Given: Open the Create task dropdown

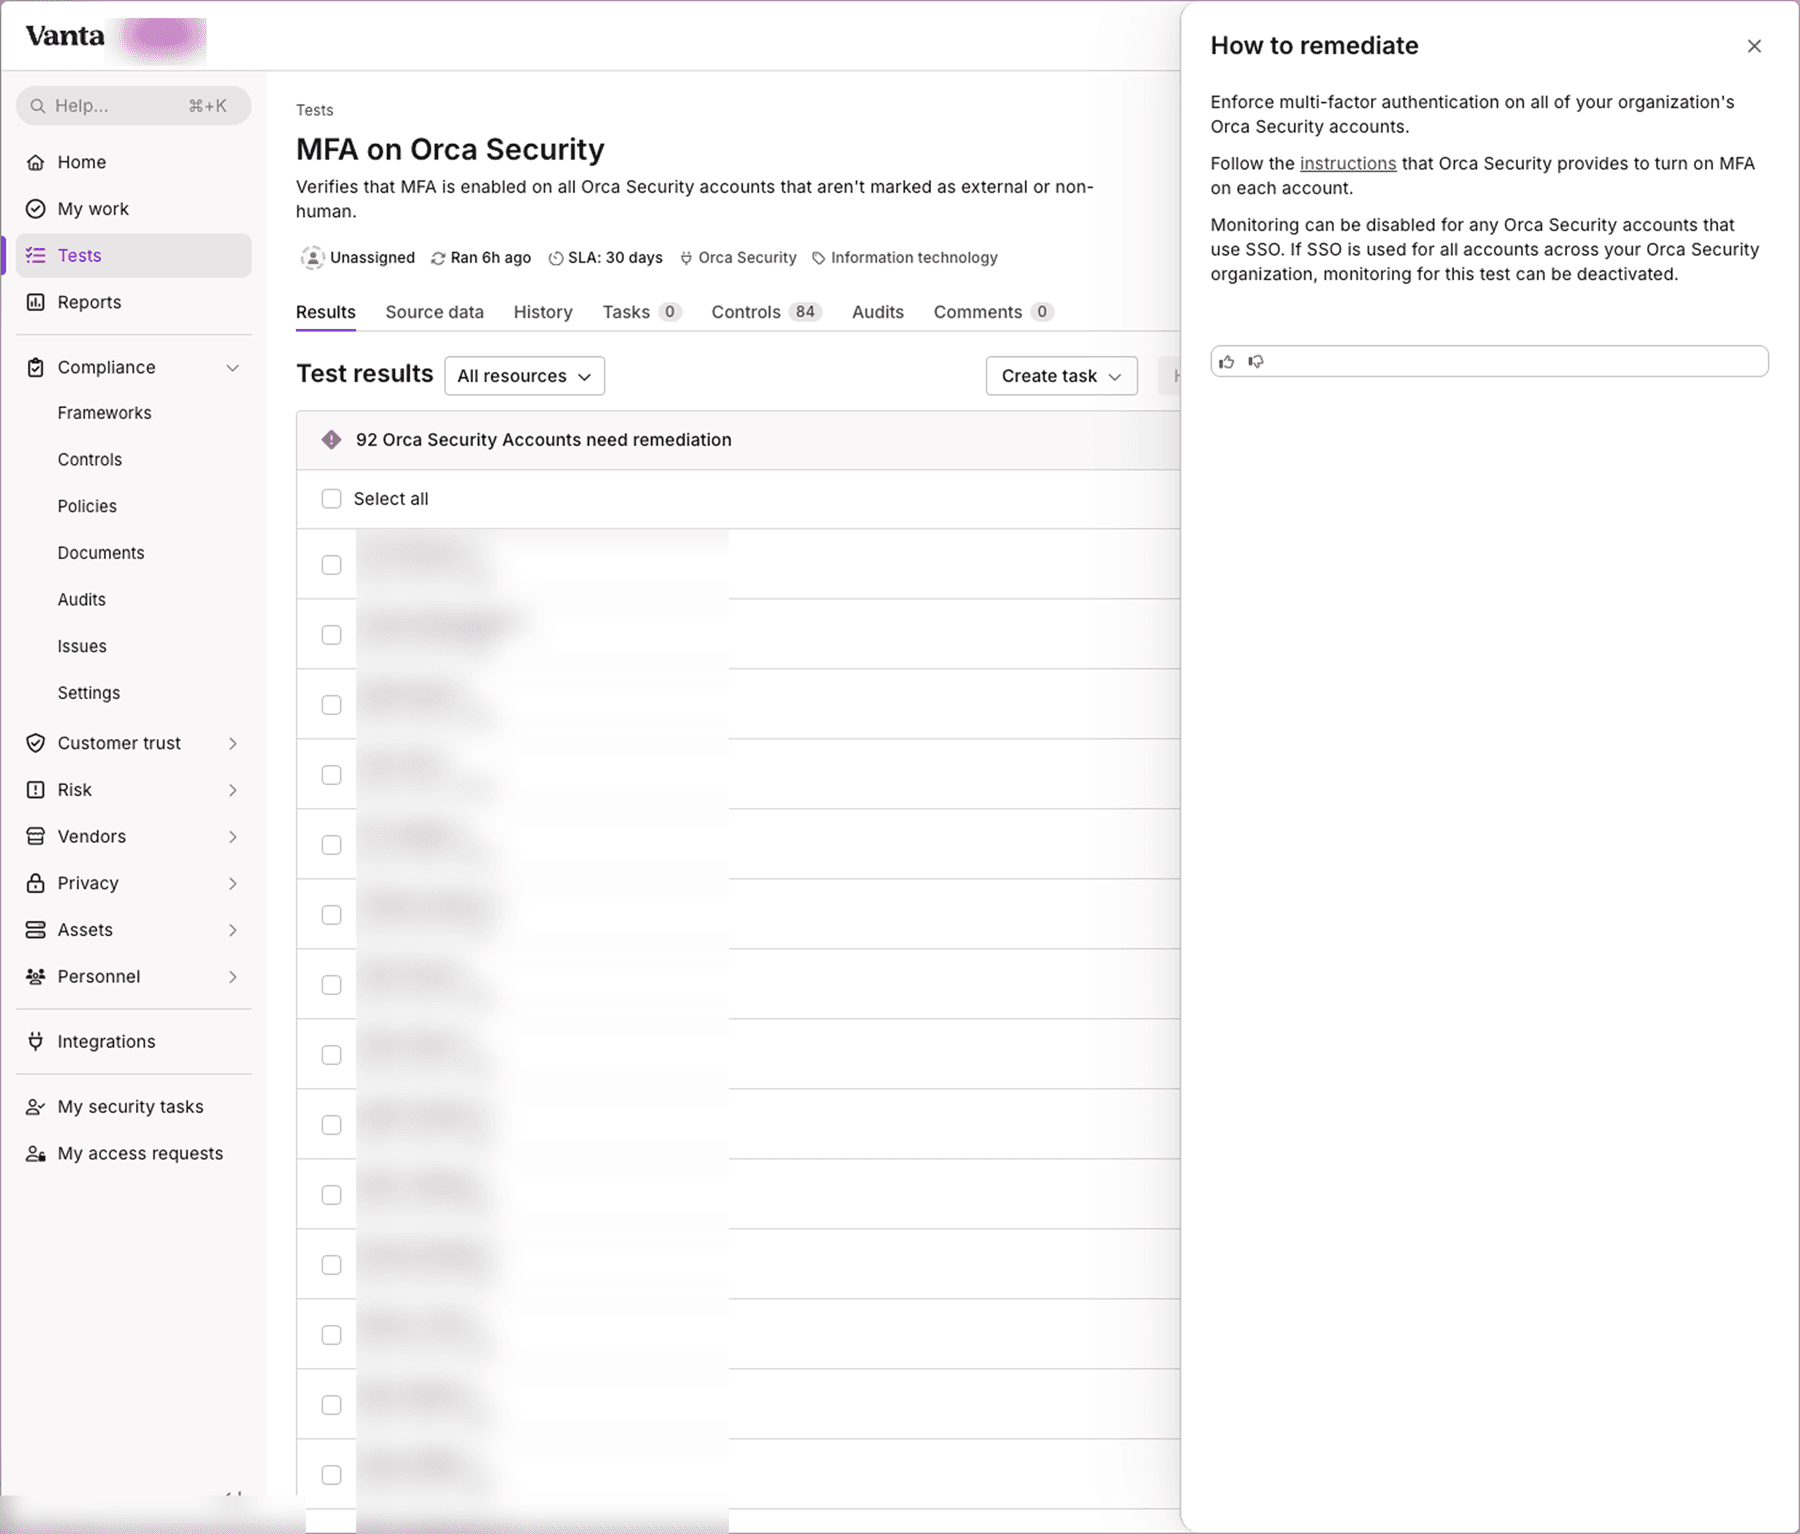Looking at the screenshot, I should pyautogui.click(x=1061, y=376).
